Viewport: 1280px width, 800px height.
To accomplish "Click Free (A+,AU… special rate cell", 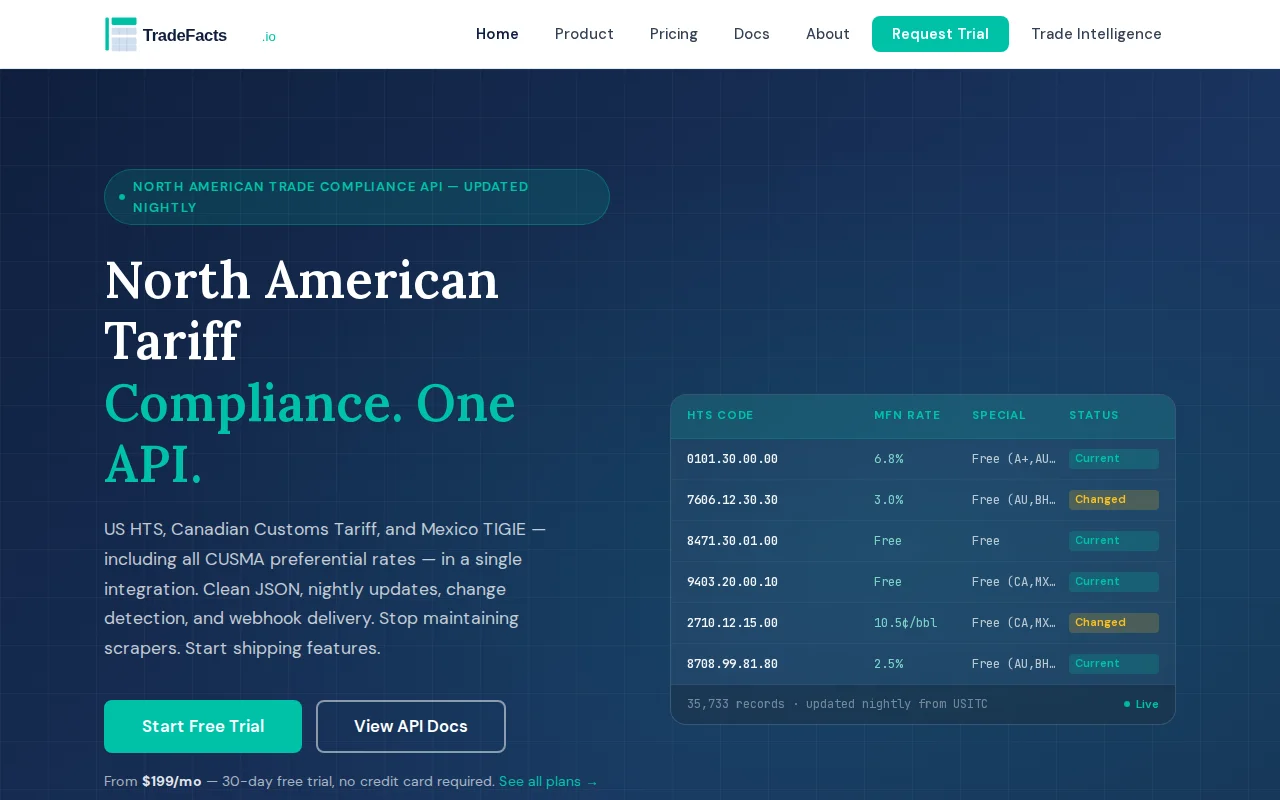I will (x=1014, y=459).
